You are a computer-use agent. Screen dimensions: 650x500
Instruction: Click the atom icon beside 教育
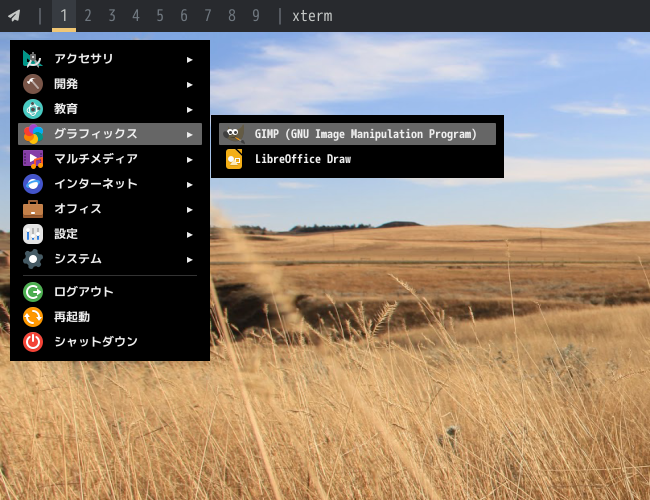(x=33, y=109)
